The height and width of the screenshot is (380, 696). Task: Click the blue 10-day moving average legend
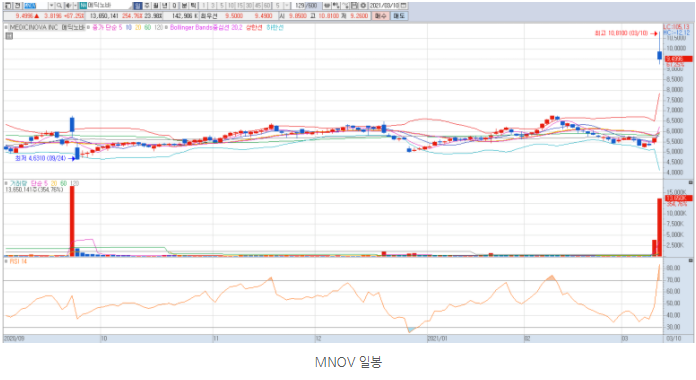pyautogui.click(x=128, y=28)
